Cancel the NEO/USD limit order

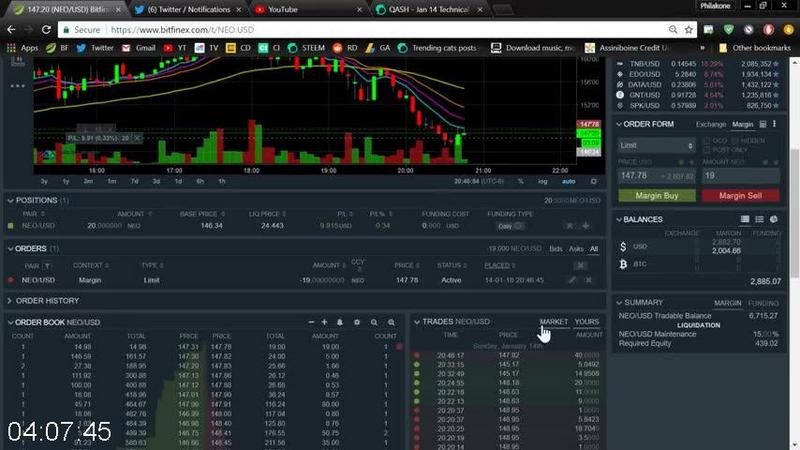point(588,280)
